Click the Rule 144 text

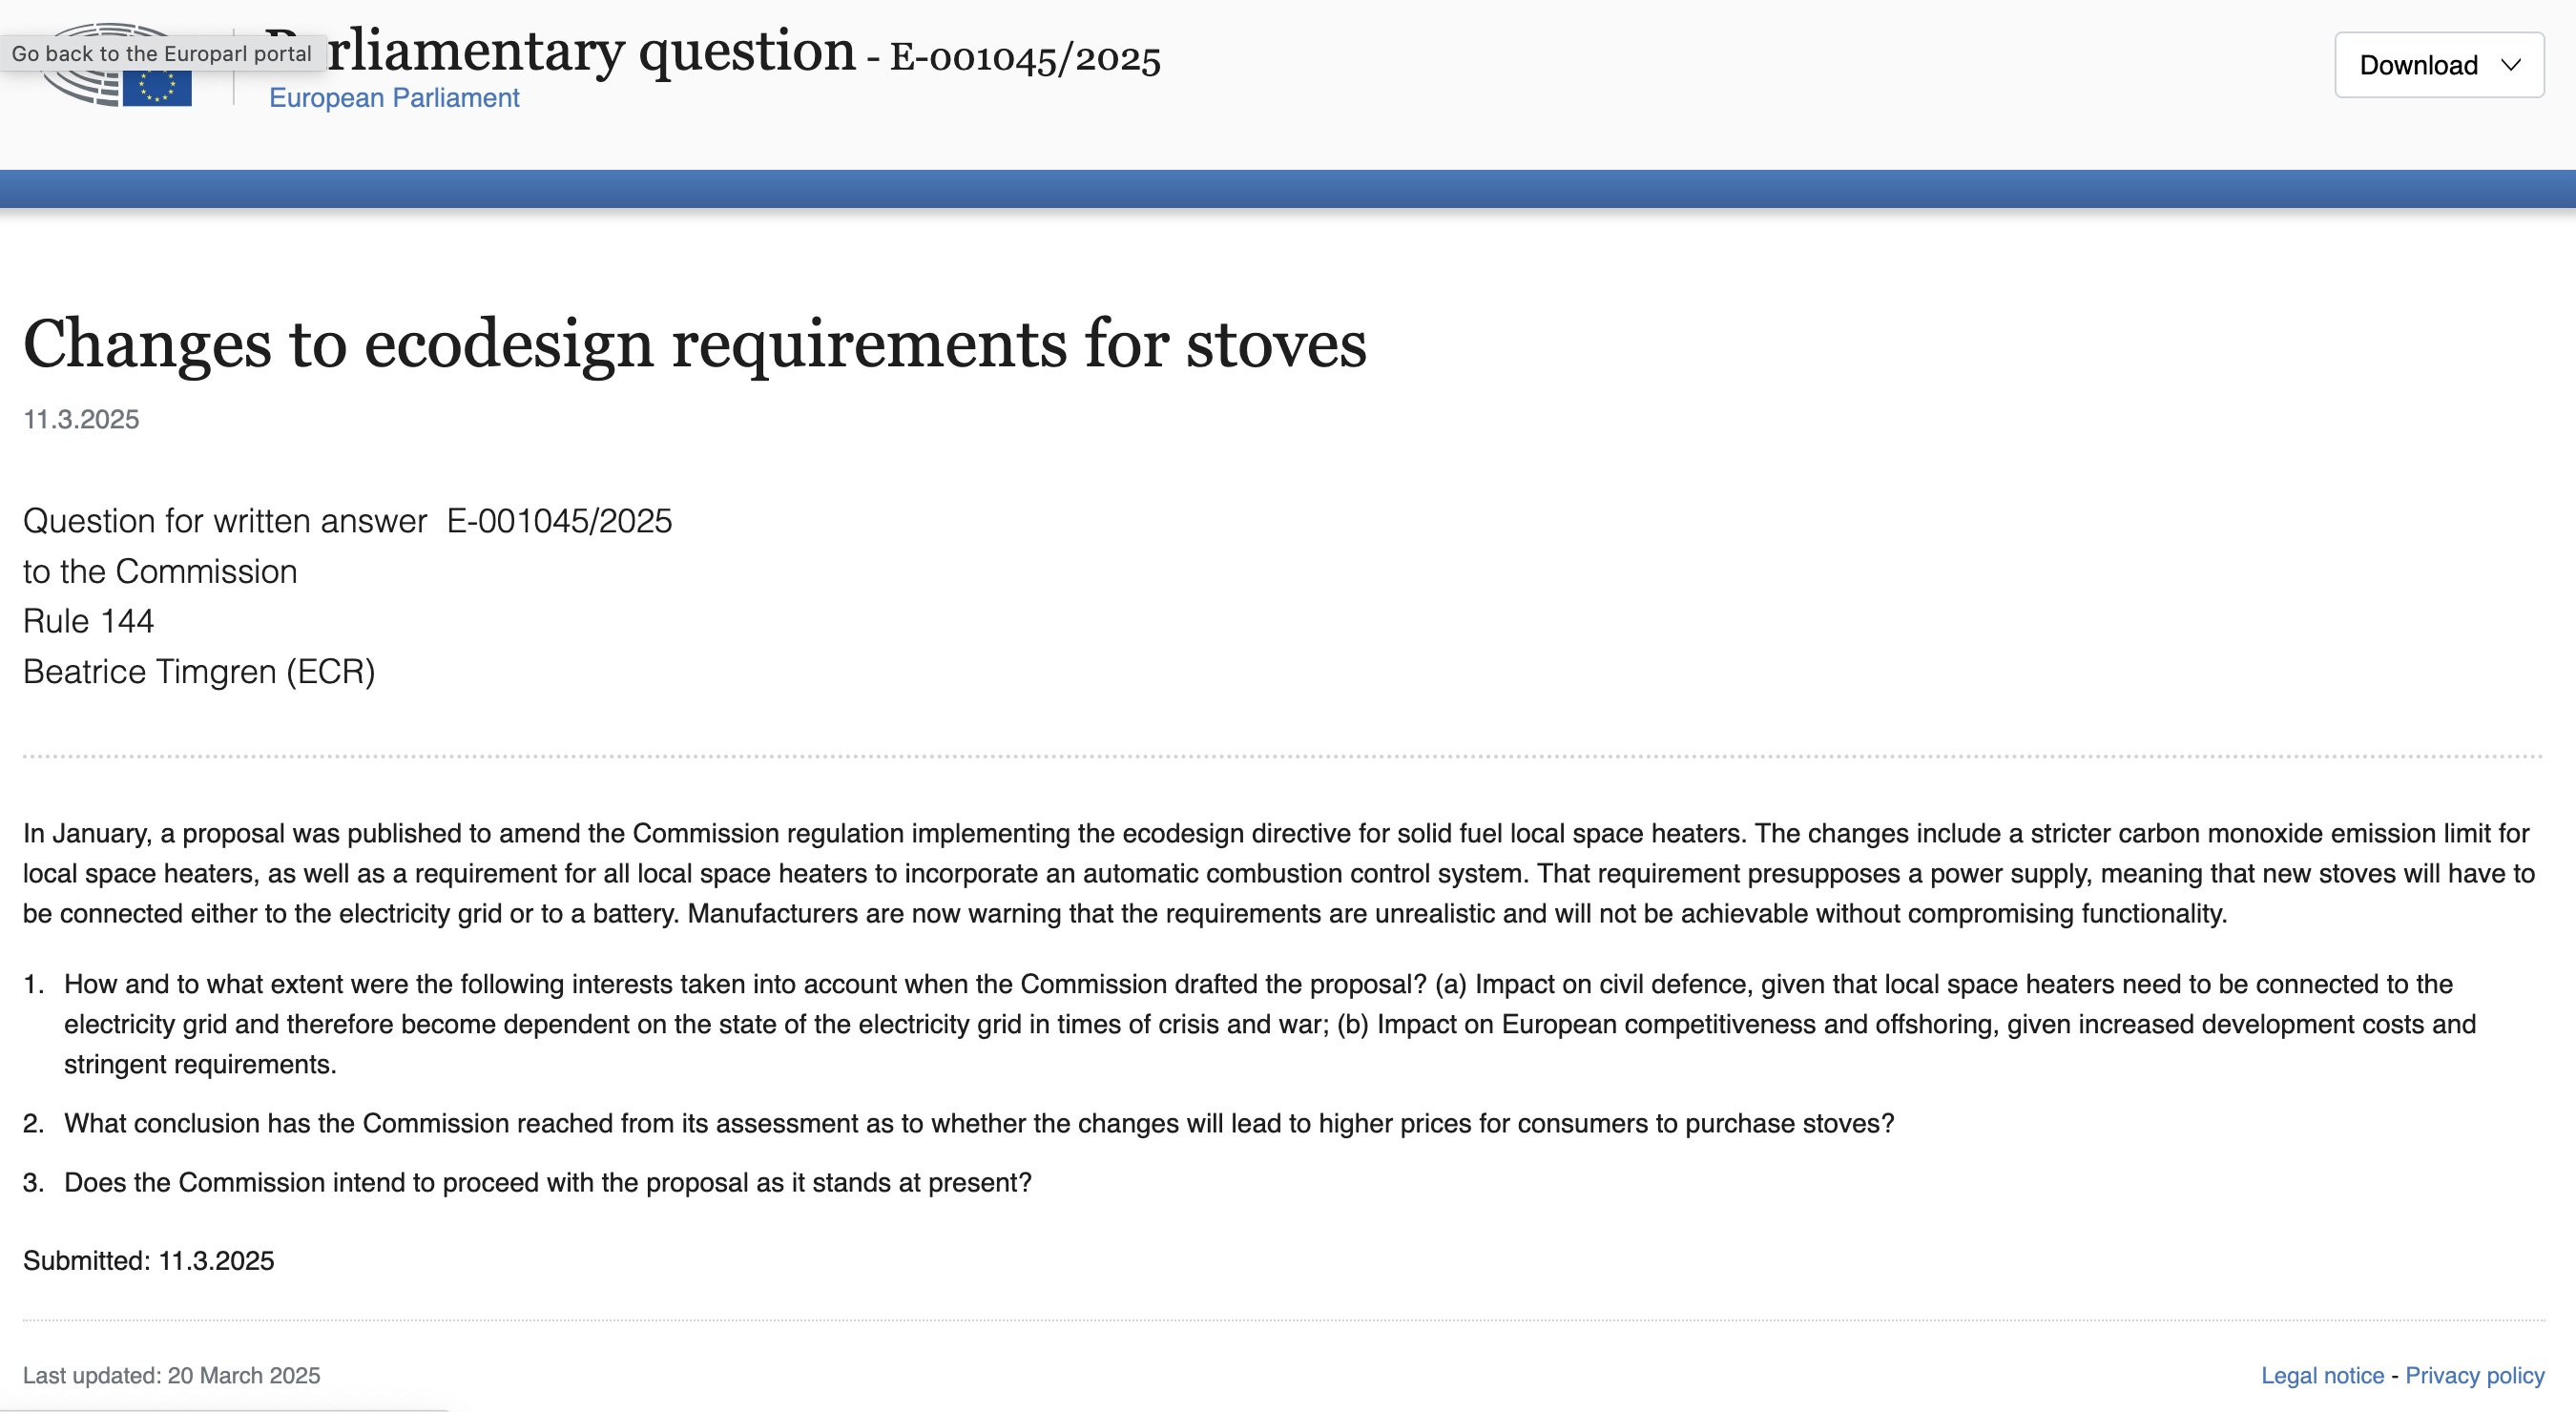[89, 621]
